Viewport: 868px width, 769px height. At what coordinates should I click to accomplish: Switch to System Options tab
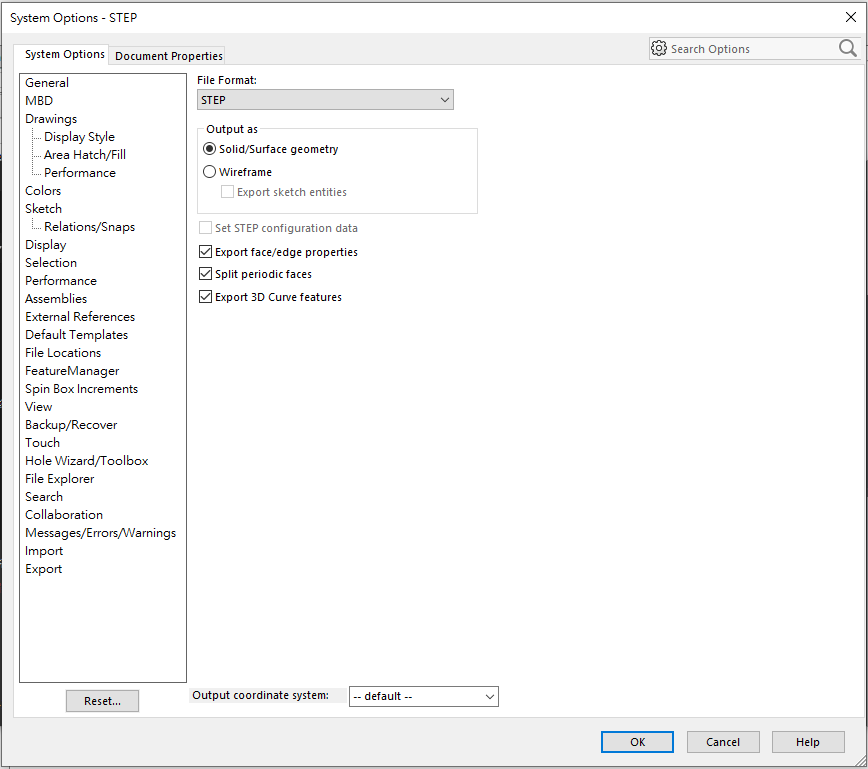pyautogui.click(x=64, y=54)
